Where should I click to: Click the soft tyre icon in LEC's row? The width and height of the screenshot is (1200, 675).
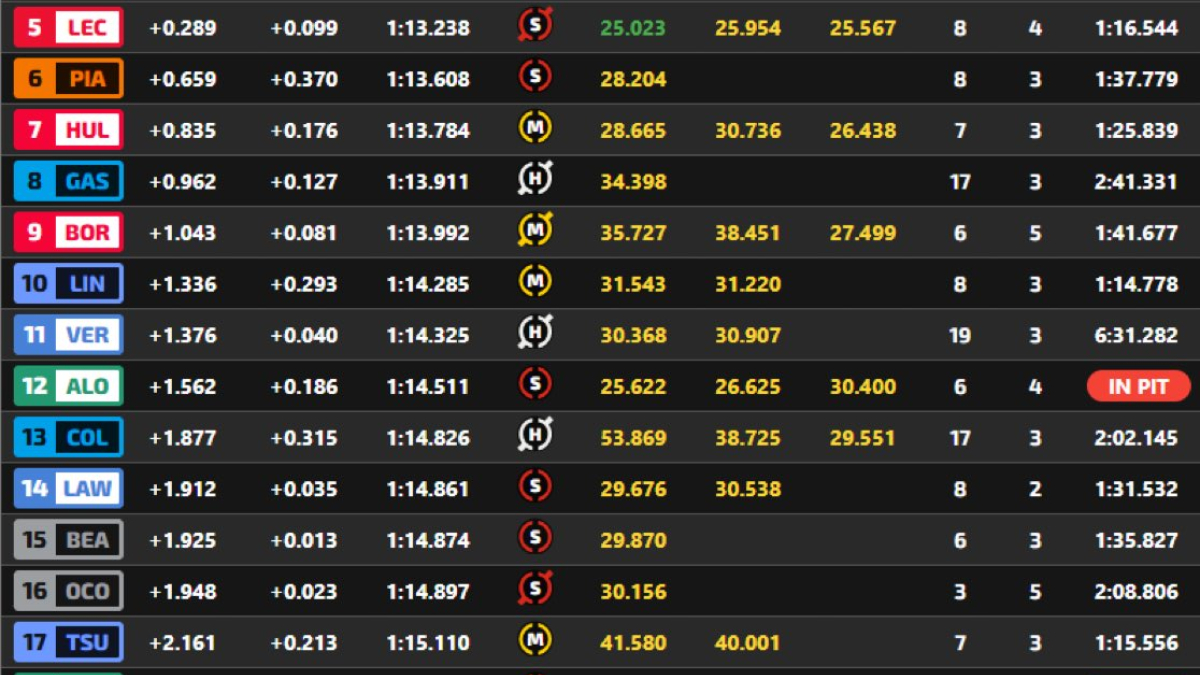point(535,25)
